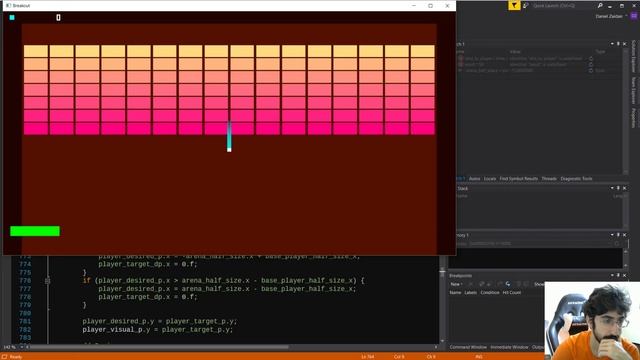The height and width of the screenshot is (360, 640).
Task: Open the Command Window tab
Action: (468, 347)
